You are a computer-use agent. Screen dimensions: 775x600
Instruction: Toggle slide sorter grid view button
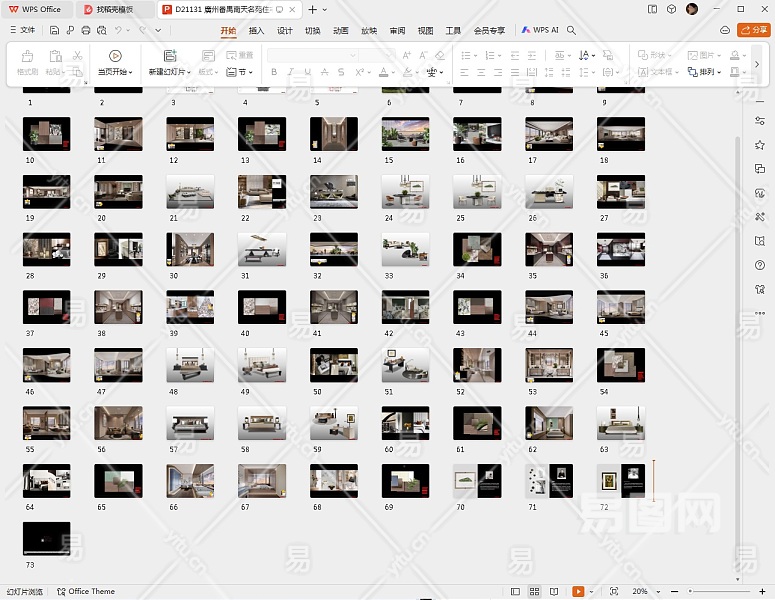(x=535, y=592)
